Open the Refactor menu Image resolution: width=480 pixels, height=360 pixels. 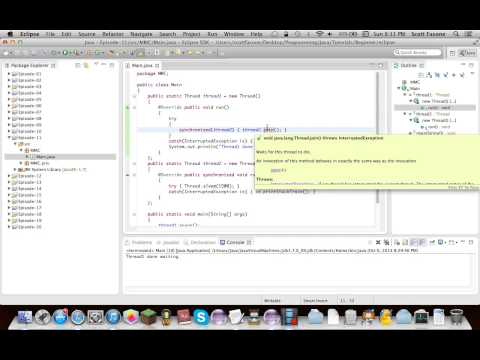(x=113, y=34)
